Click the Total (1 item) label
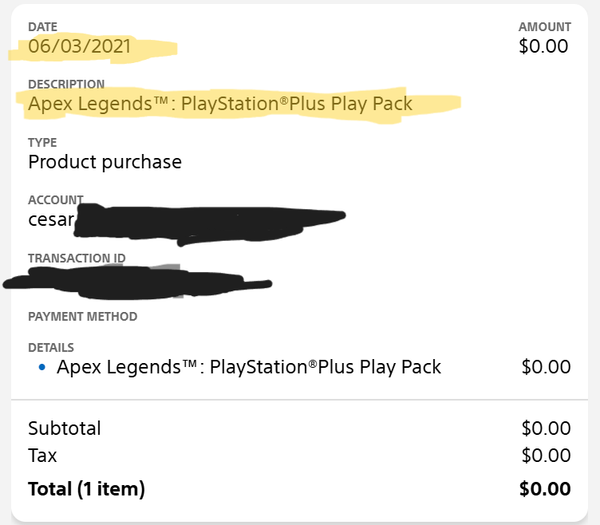 [86, 489]
